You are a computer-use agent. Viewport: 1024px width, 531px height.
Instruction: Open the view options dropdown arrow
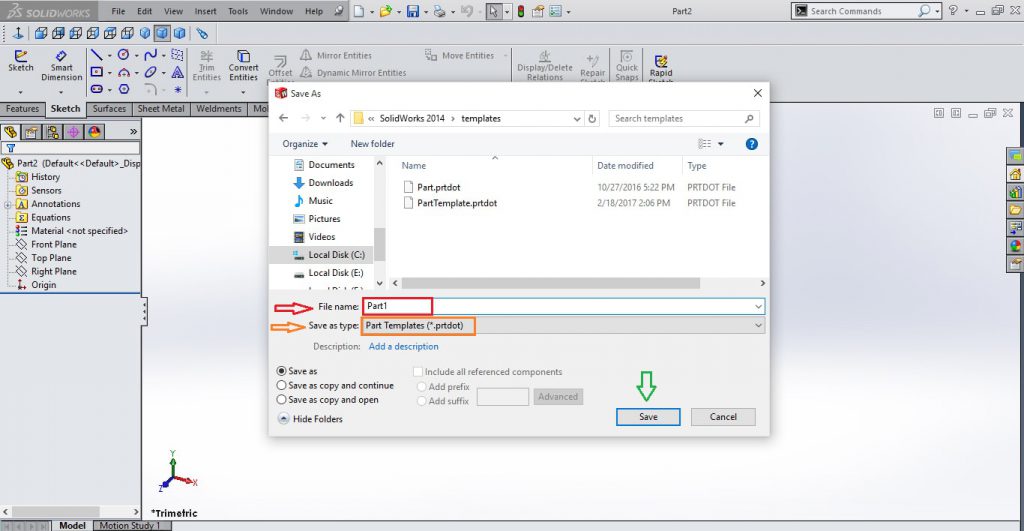[721, 144]
